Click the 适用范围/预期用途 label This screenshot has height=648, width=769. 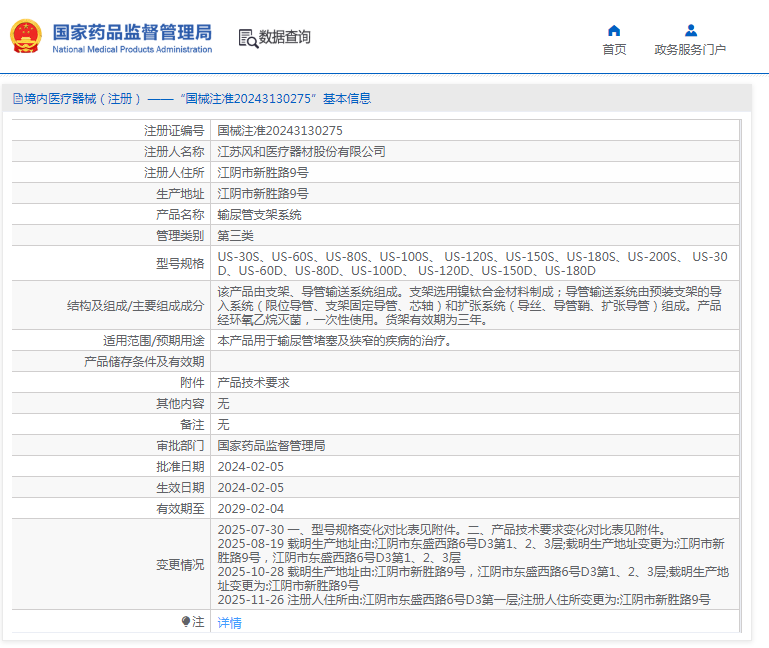point(154,340)
